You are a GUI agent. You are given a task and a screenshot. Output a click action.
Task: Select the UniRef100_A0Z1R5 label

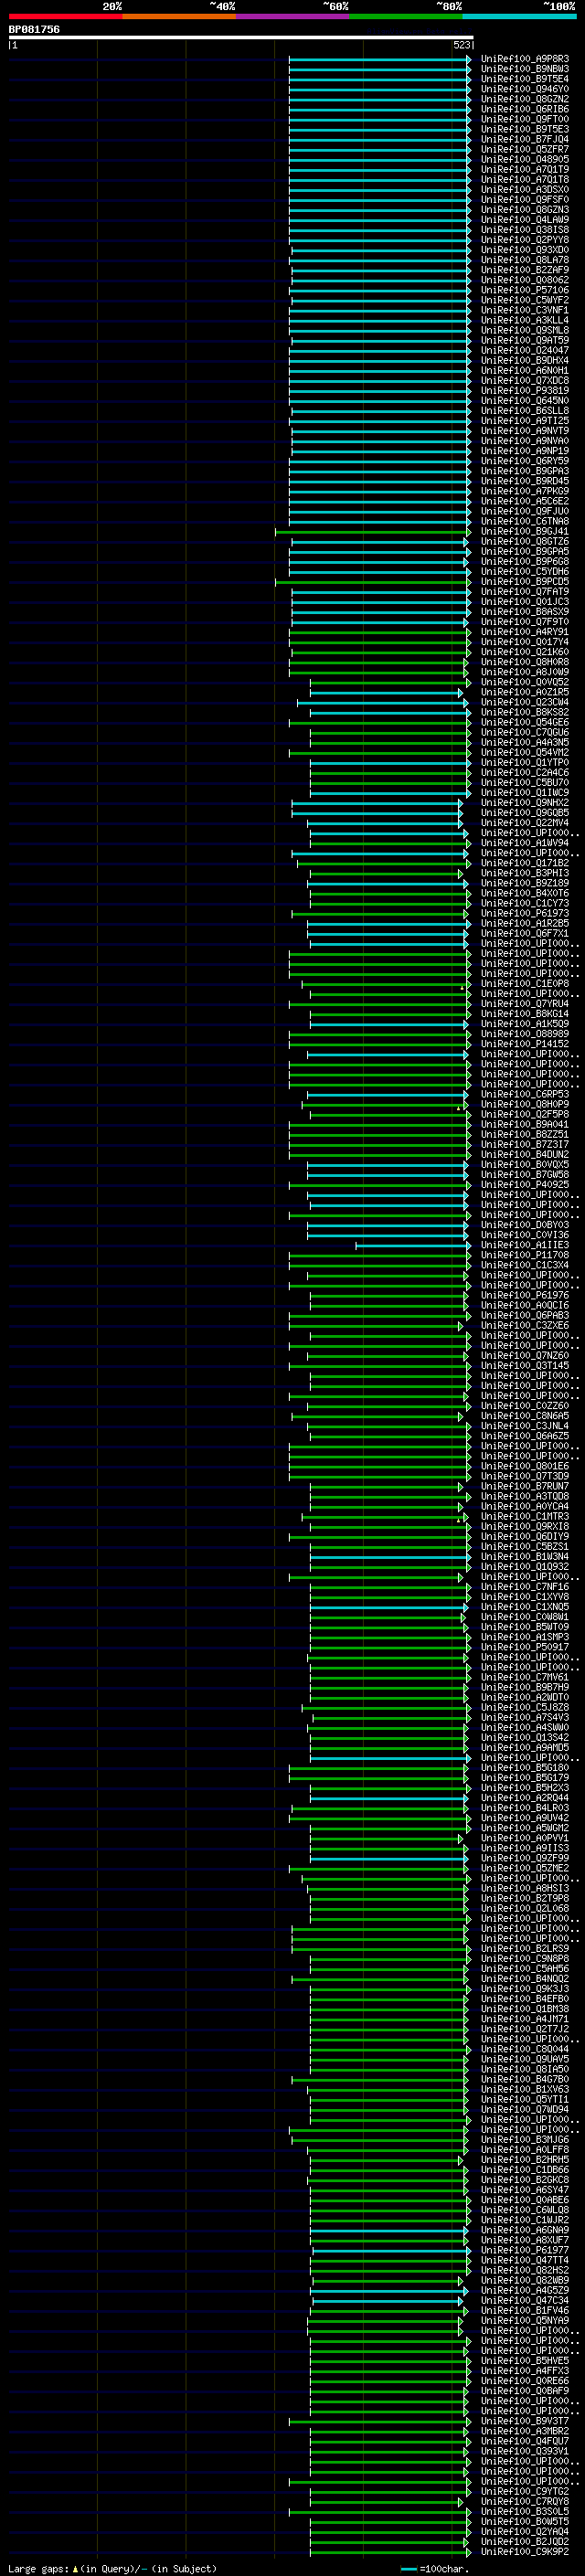click(525, 692)
